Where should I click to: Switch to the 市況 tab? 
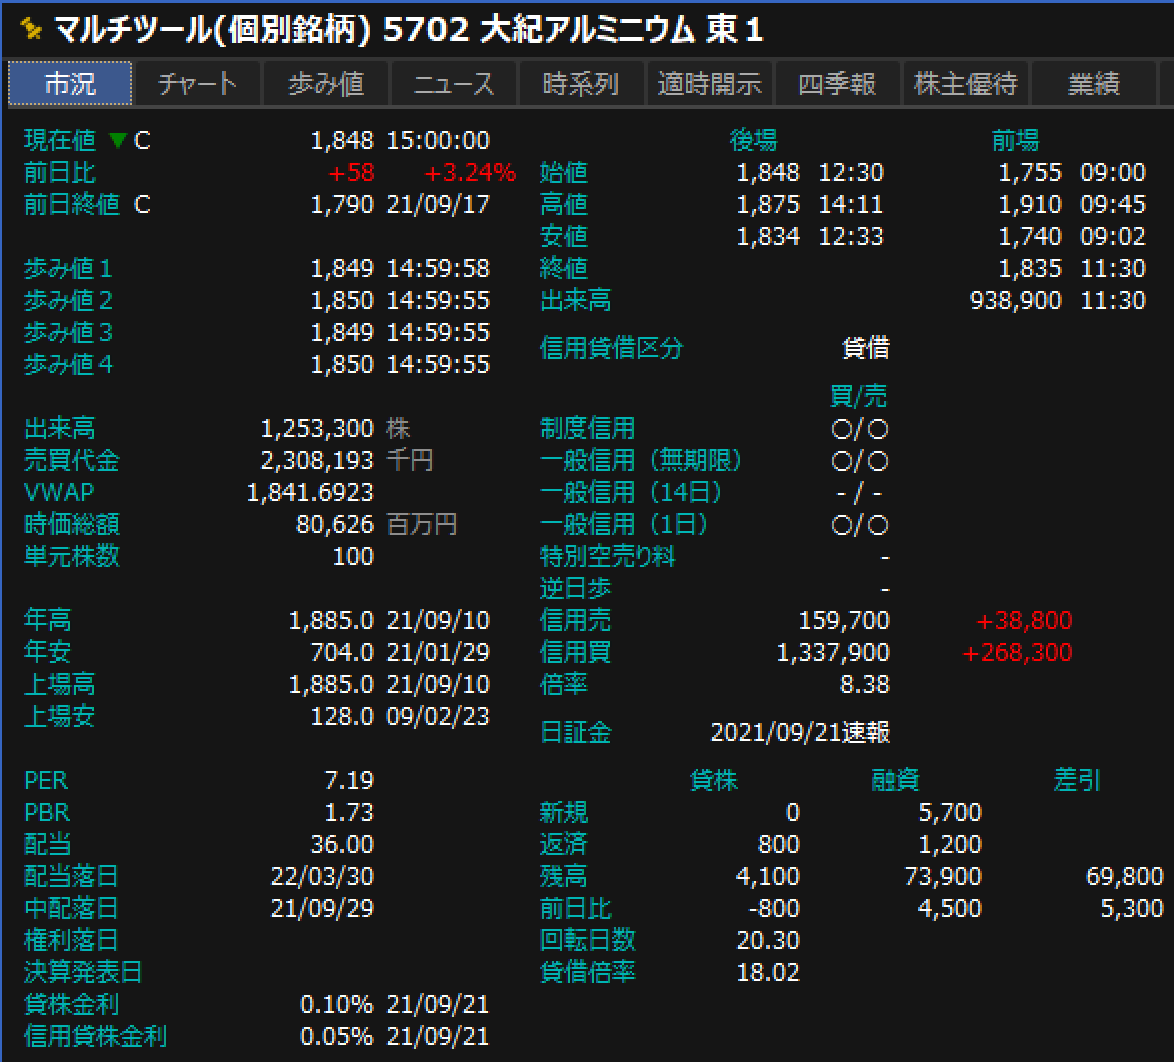70,83
